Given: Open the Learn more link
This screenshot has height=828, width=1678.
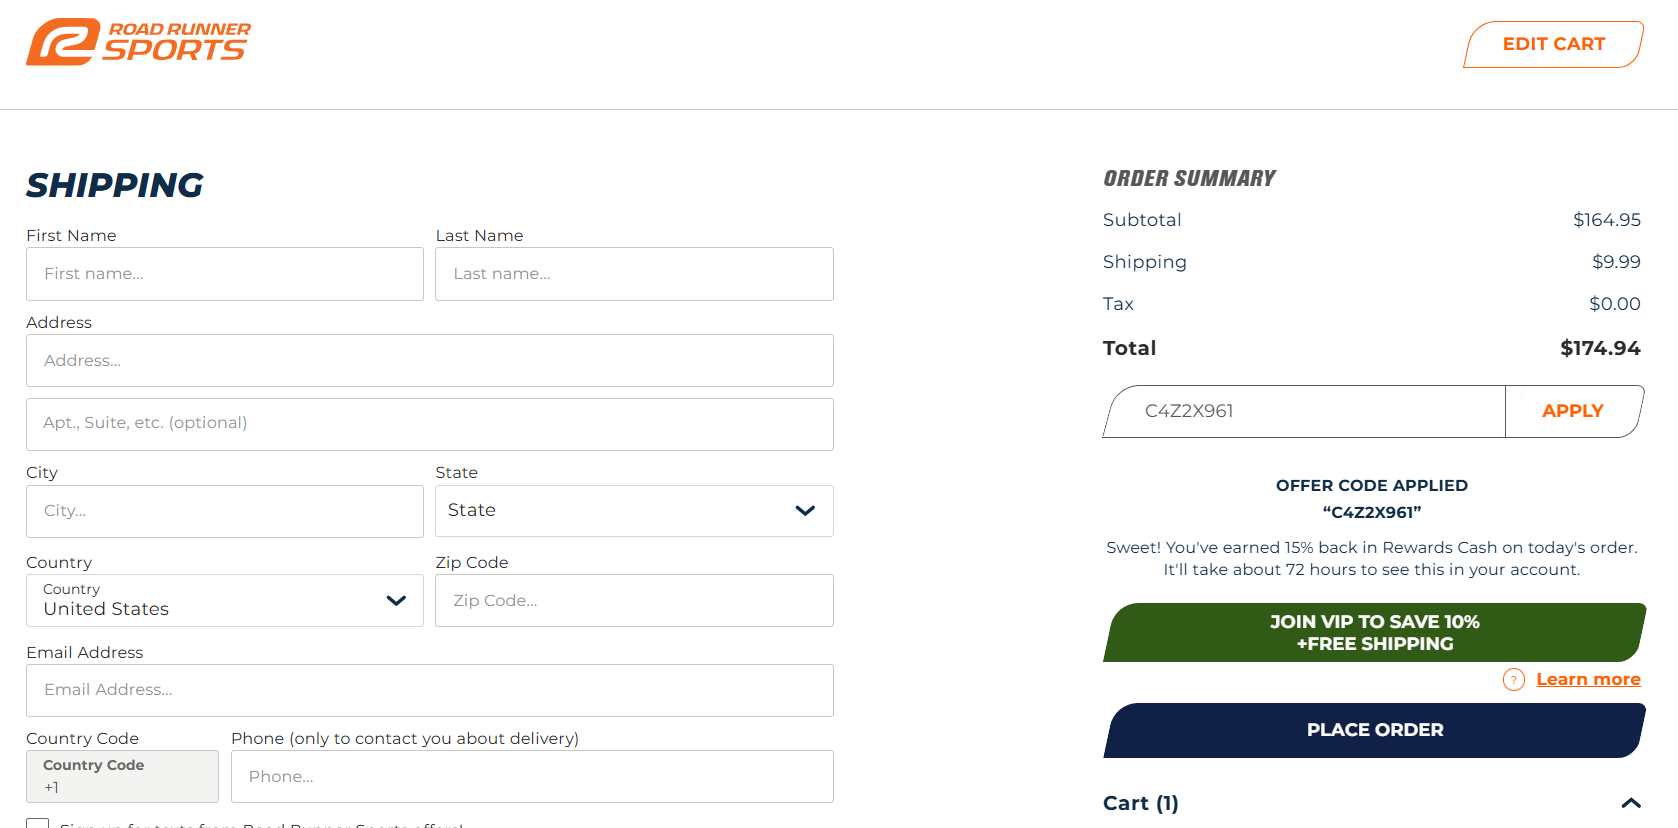Looking at the screenshot, I should coord(1588,680).
